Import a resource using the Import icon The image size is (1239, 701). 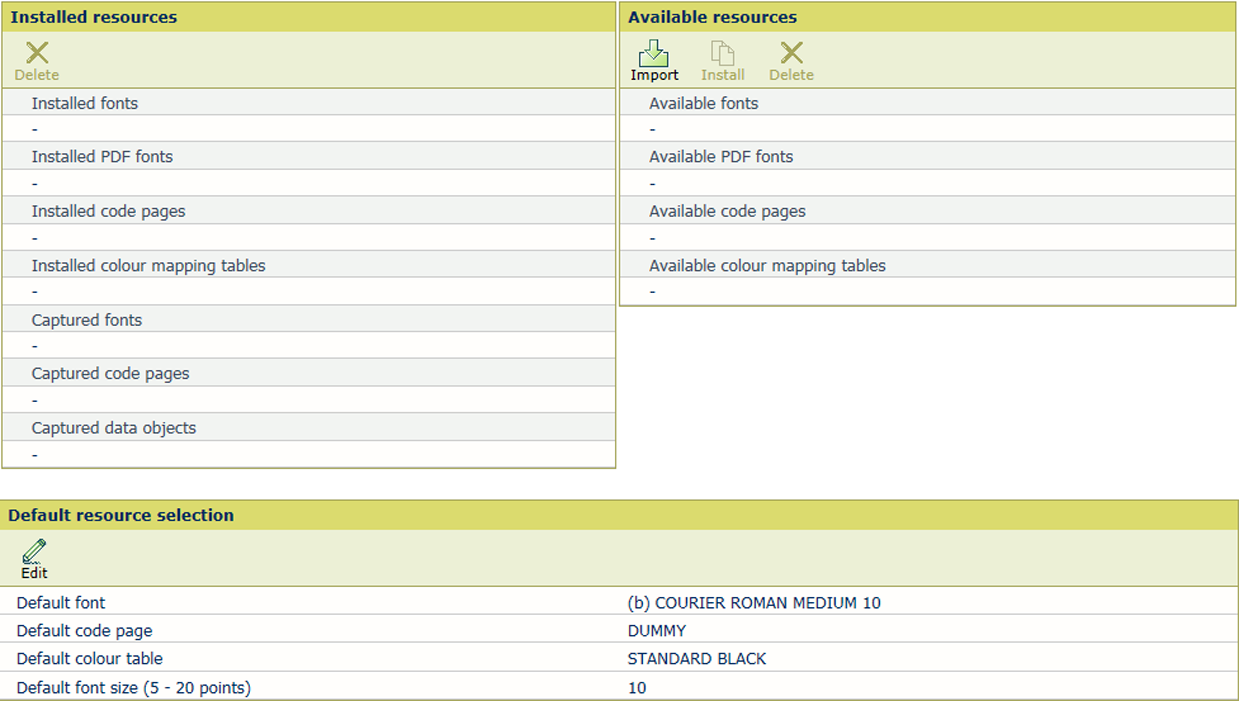point(654,61)
